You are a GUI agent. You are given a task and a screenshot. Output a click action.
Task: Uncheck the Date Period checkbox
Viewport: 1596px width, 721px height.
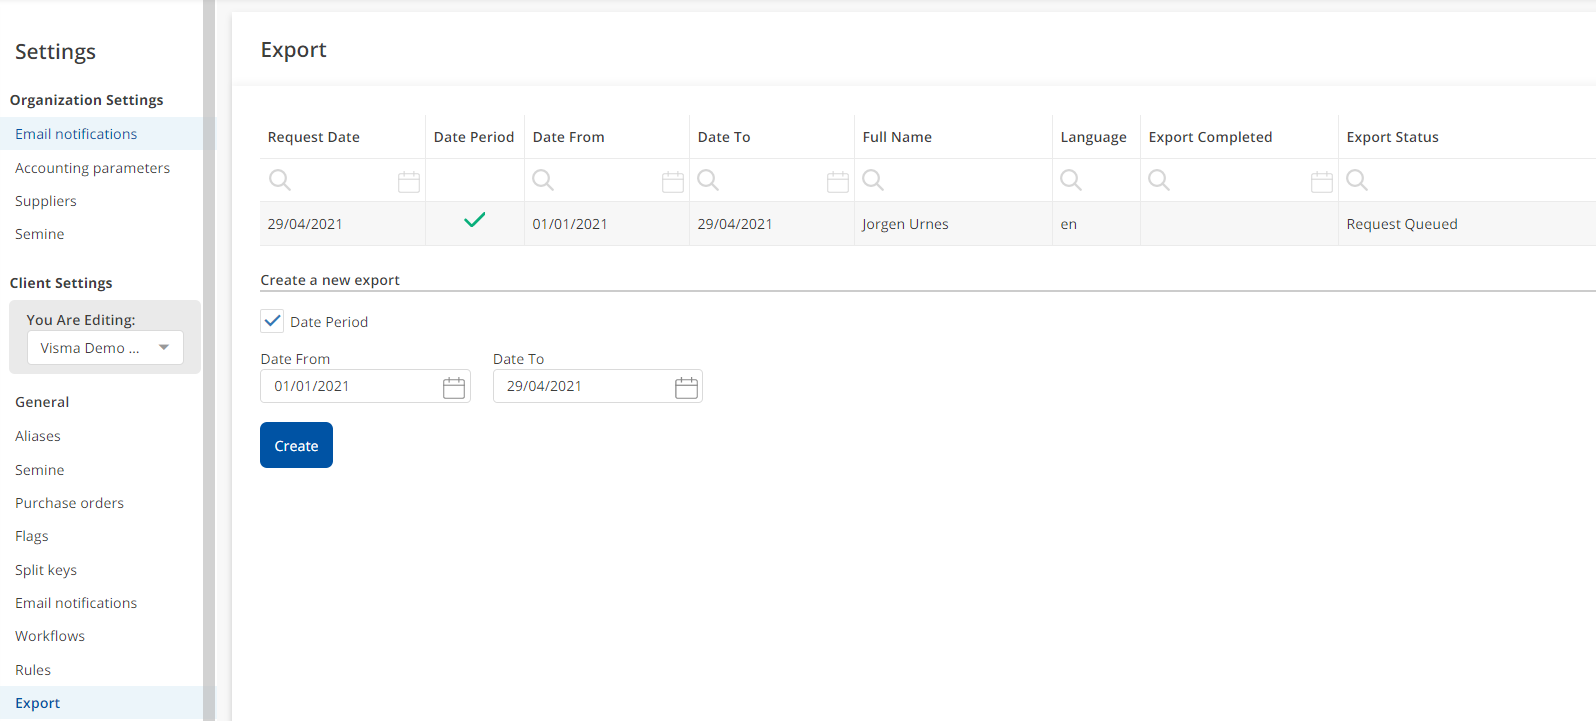(x=272, y=321)
